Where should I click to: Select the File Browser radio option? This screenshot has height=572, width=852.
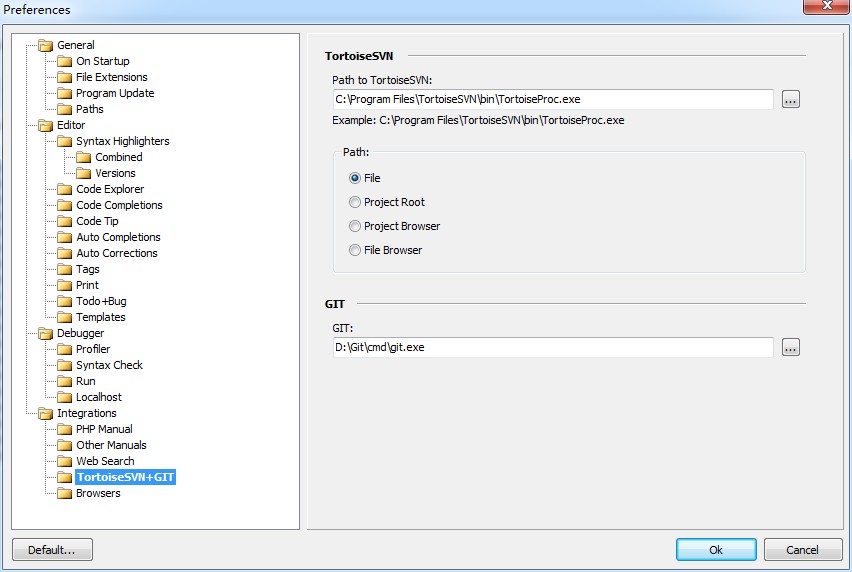(355, 250)
